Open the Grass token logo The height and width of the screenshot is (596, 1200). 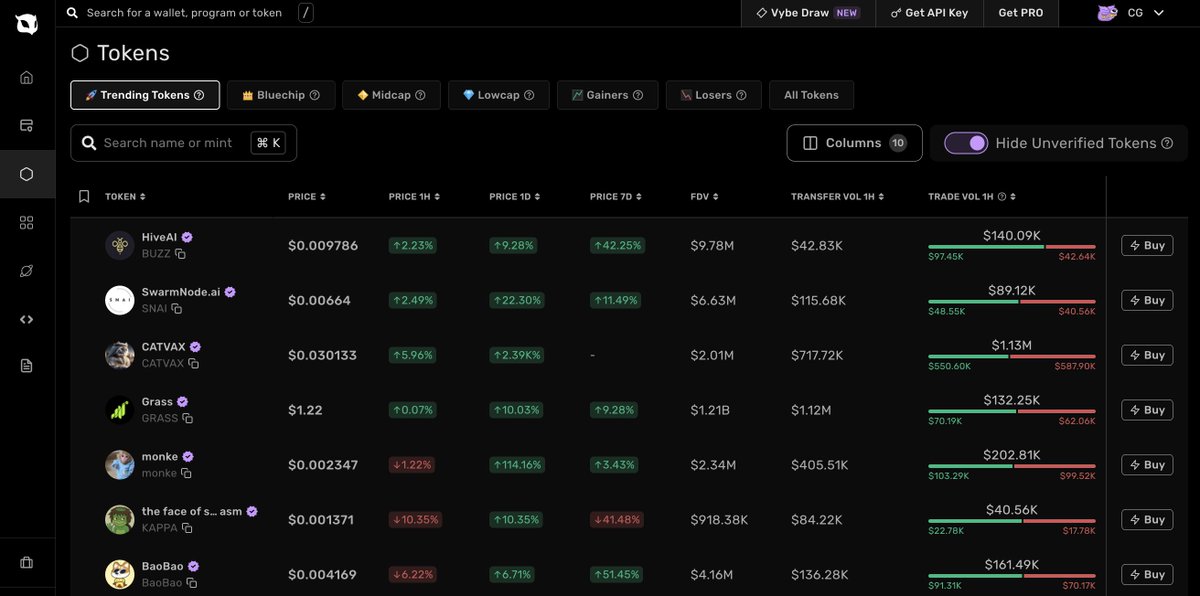120,410
